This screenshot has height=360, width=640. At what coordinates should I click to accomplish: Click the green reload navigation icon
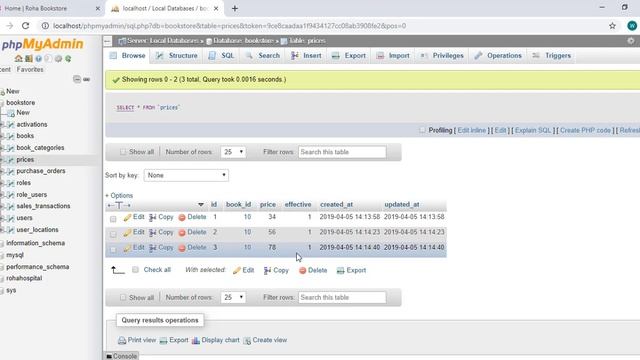pyautogui.click(x=68, y=59)
